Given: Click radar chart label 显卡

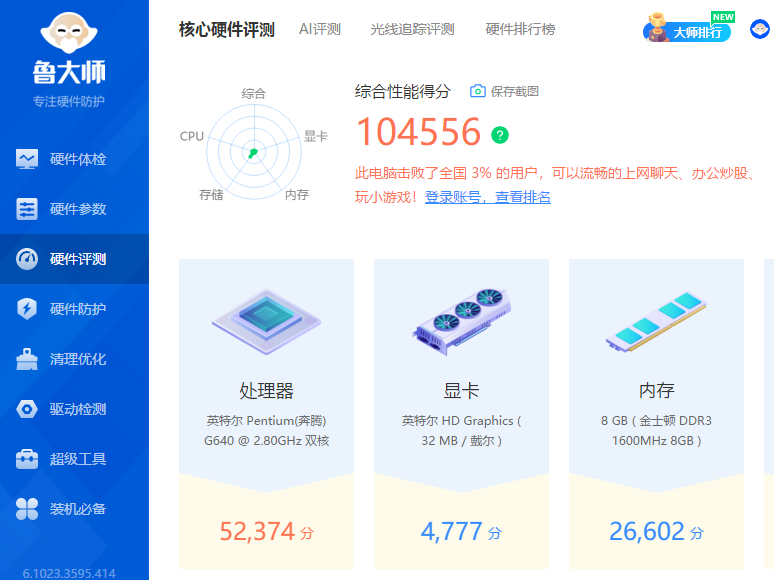Looking at the screenshot, I should 316,136.
